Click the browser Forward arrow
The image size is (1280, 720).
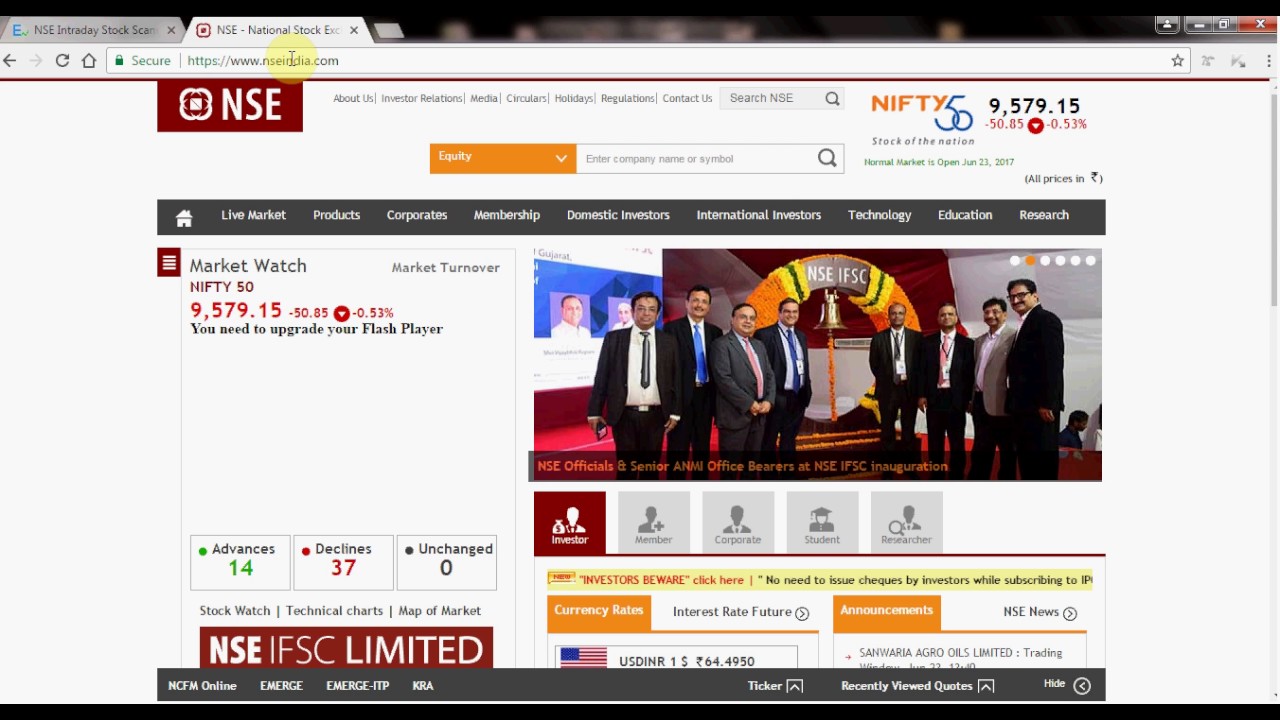pos(36,61)
